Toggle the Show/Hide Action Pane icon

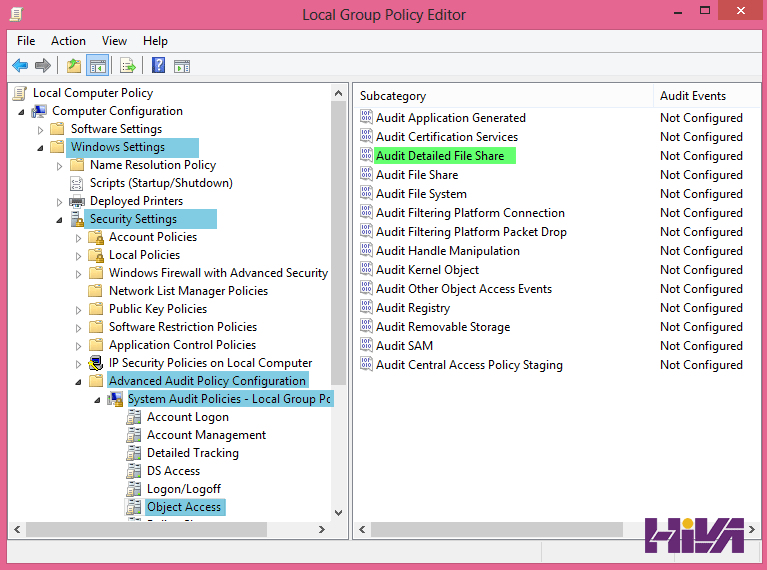pos(182,66)
